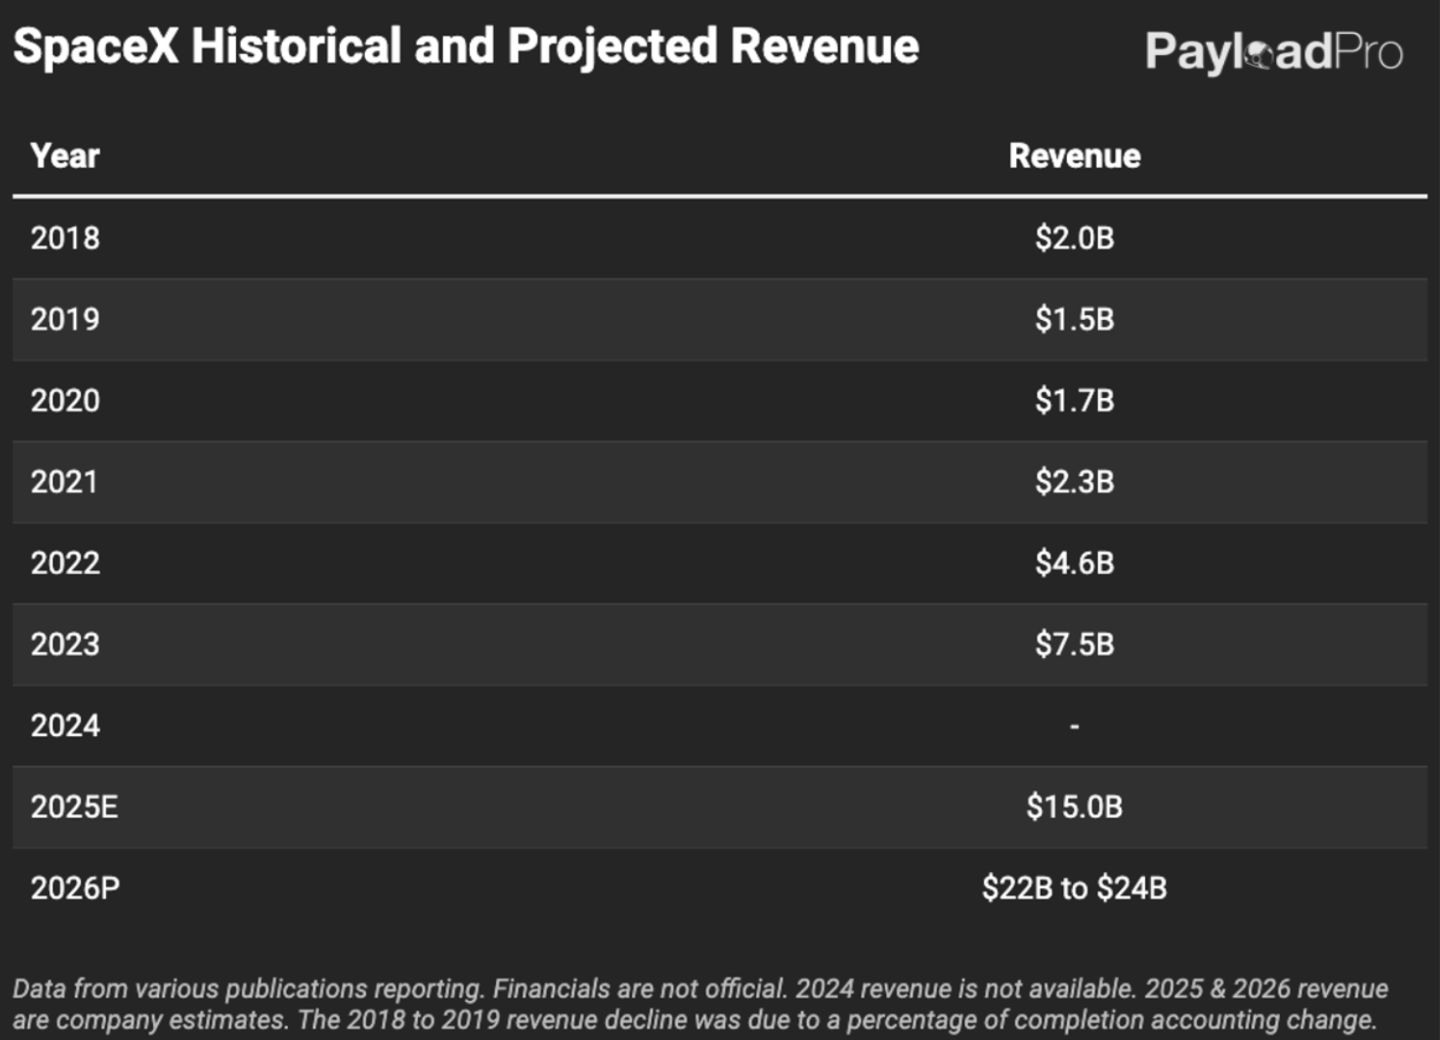
Task: Click the $1.7B revenue value
Action: click(x=1074, y=401)
